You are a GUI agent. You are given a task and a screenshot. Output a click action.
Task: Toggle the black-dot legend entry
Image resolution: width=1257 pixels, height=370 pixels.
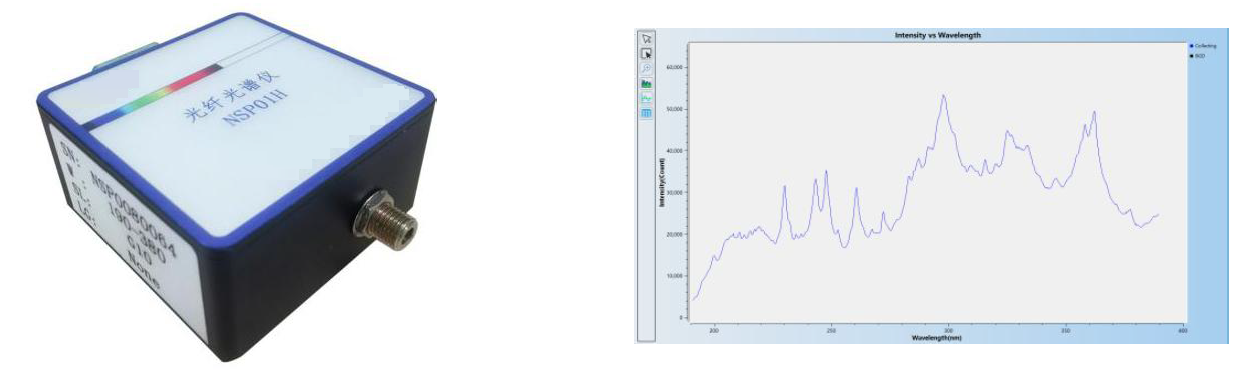1196,57
